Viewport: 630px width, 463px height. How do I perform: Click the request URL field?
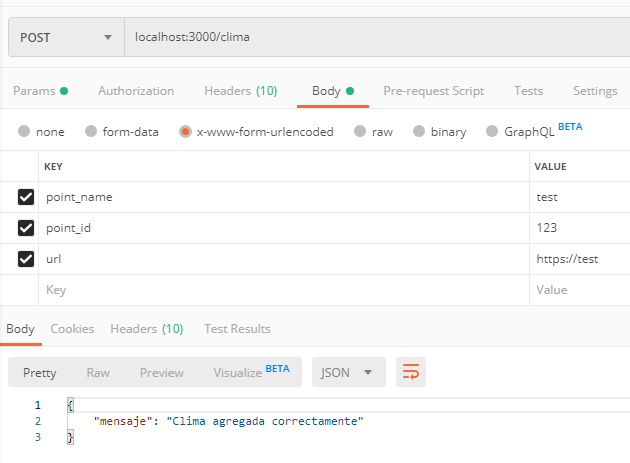point(370,38)
